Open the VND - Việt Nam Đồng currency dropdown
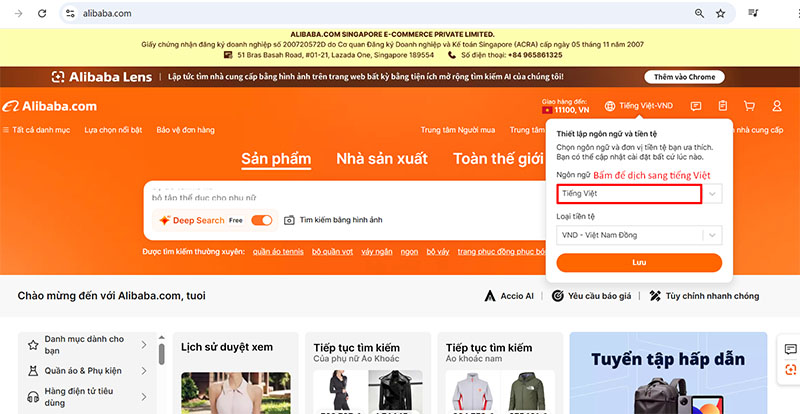The image size is (800, 414). click(638, 235)
